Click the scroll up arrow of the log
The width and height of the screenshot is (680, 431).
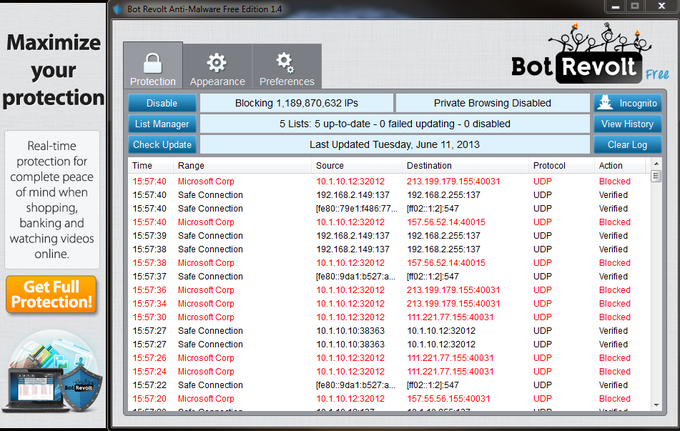656,164
